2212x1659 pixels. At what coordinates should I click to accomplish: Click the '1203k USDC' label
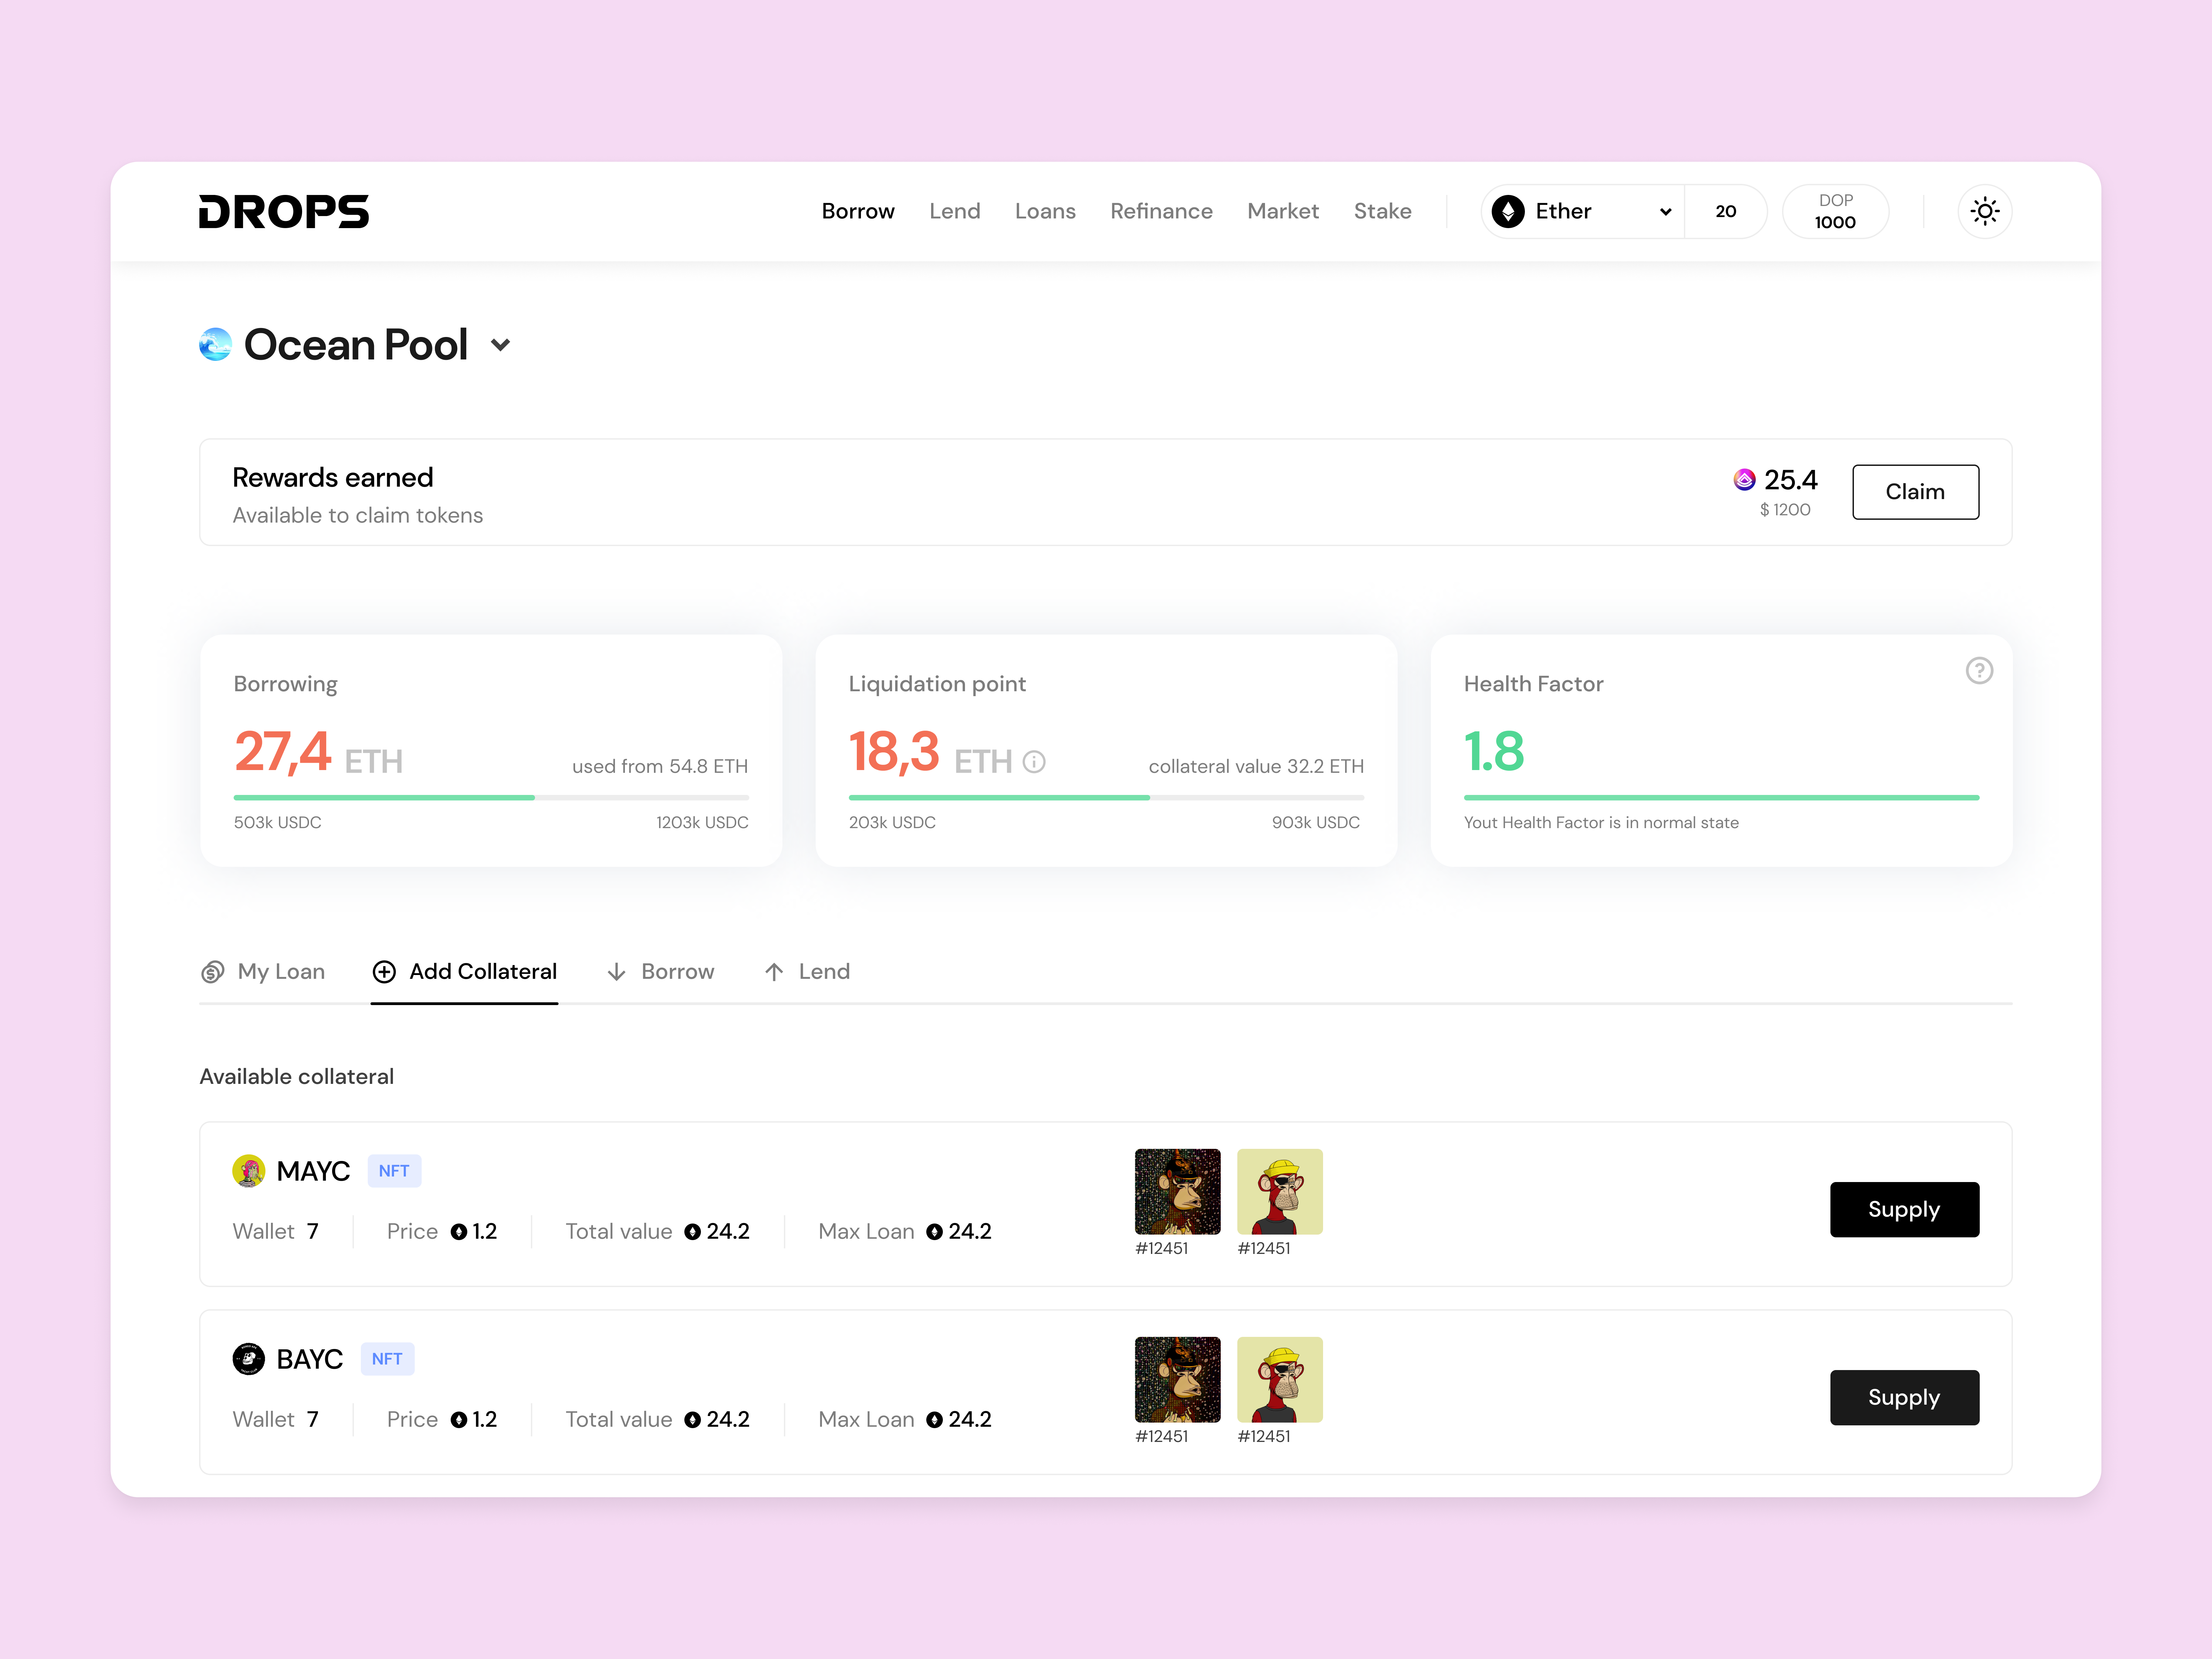(x=702, y=823)
